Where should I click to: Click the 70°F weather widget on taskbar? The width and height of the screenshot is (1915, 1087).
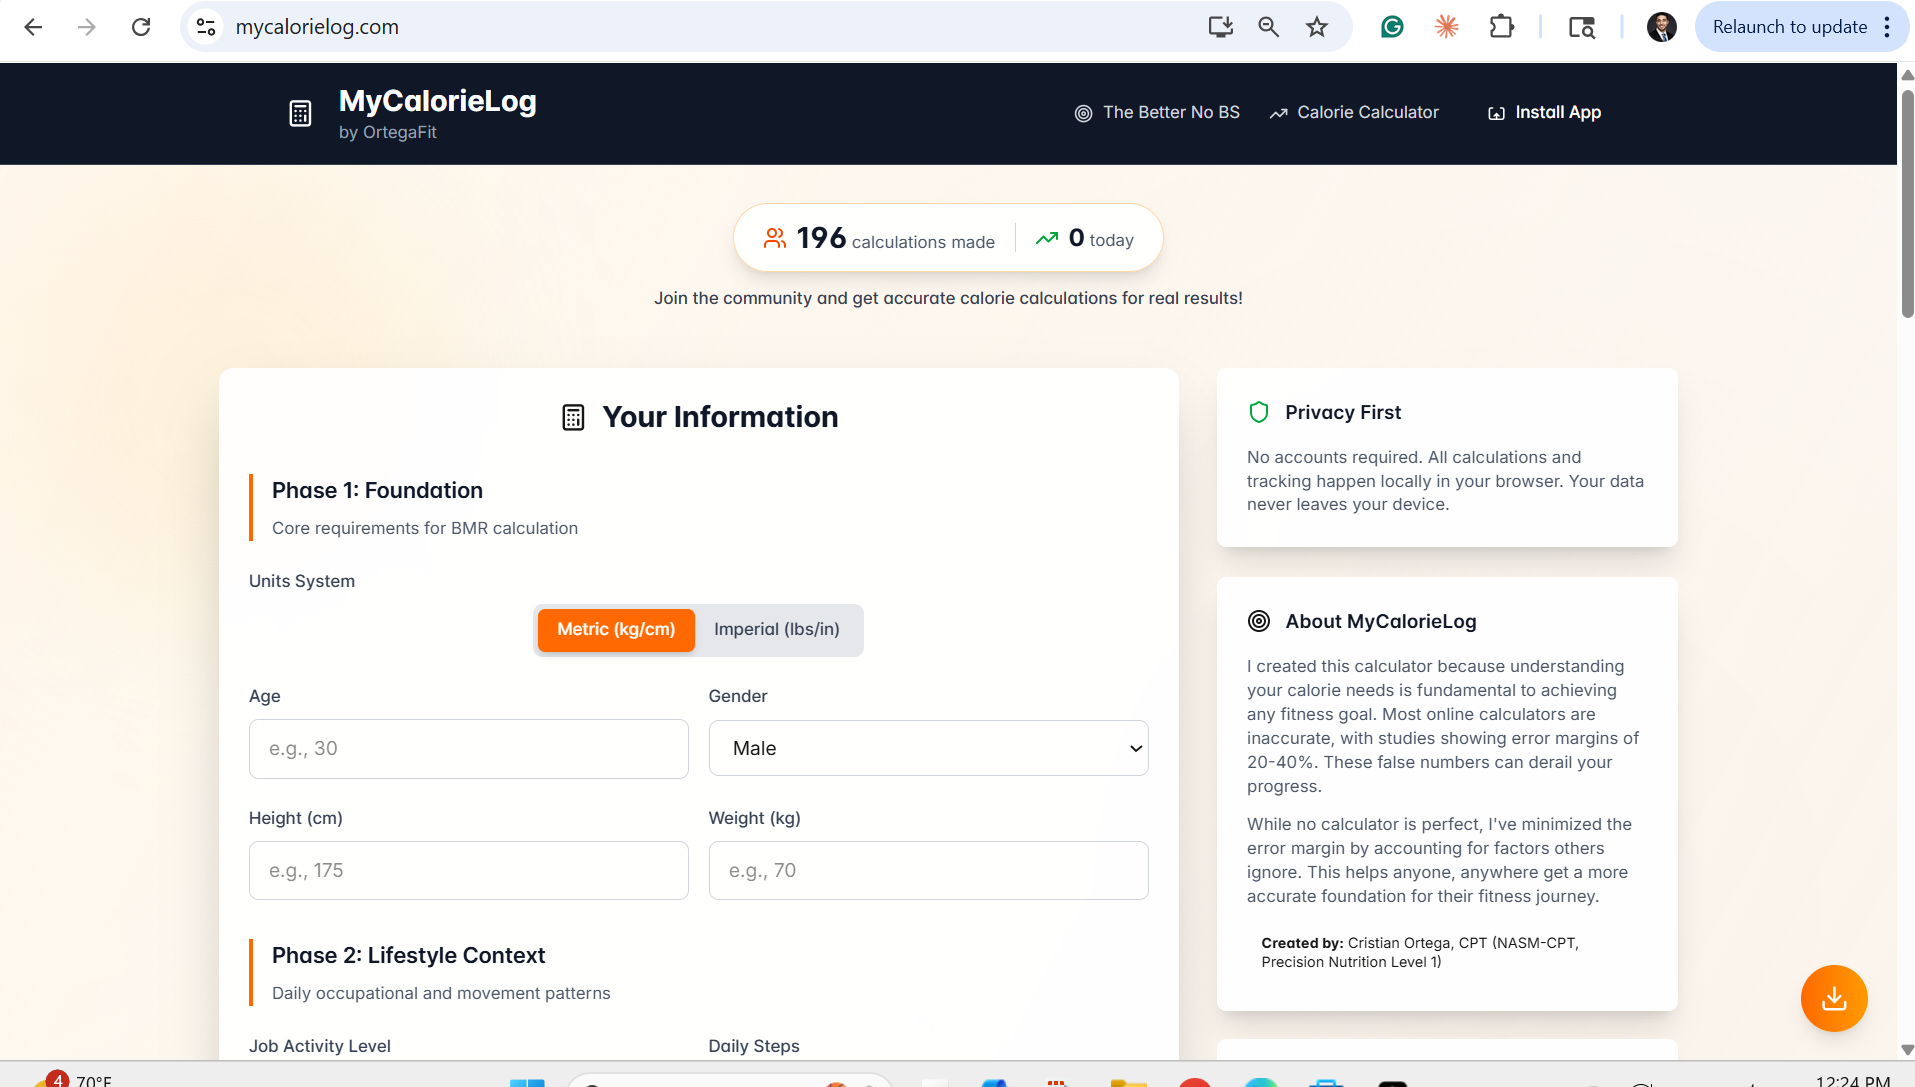[x=75, y=1079]
